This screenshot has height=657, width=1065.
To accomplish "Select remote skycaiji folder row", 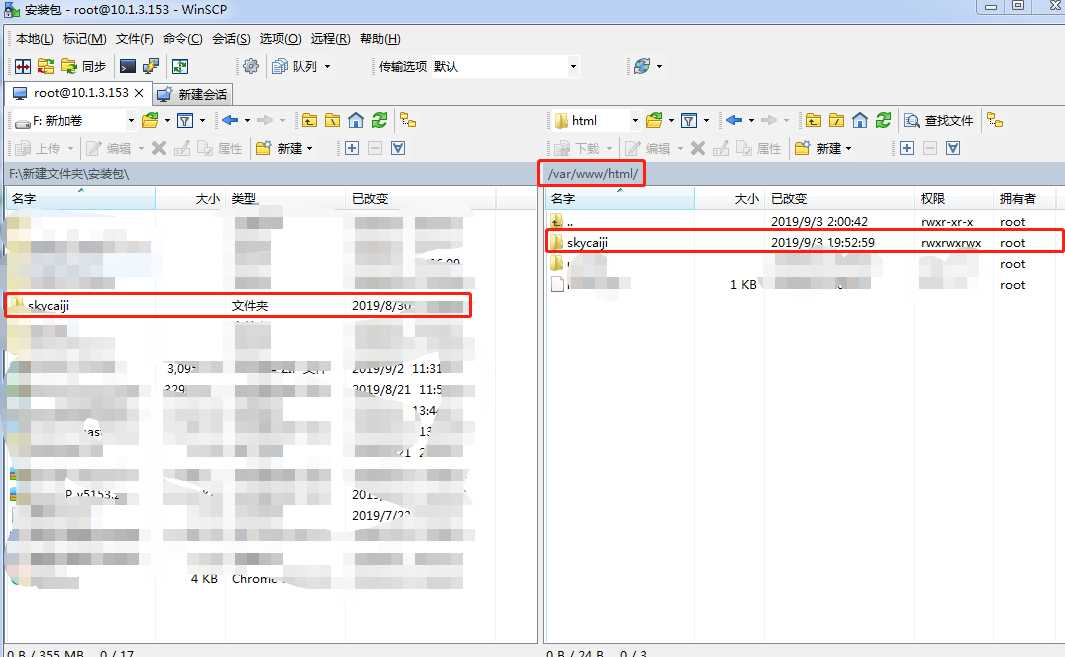I will coord(805,243).
